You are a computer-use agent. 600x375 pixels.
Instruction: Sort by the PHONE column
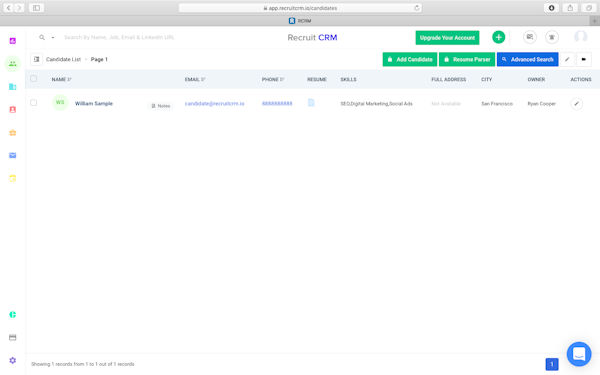273,80
